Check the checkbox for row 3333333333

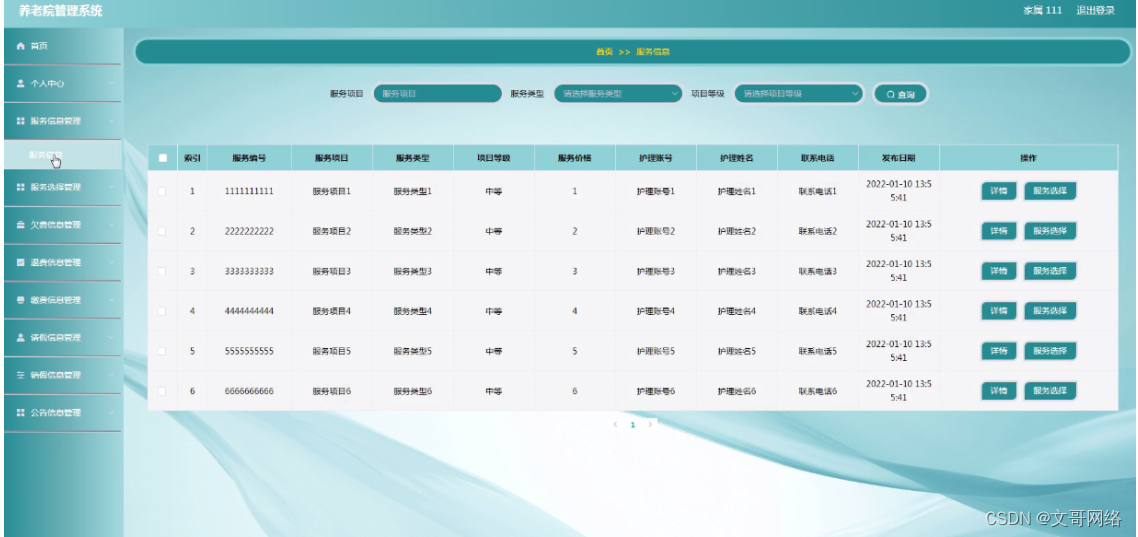pos(162,271)
